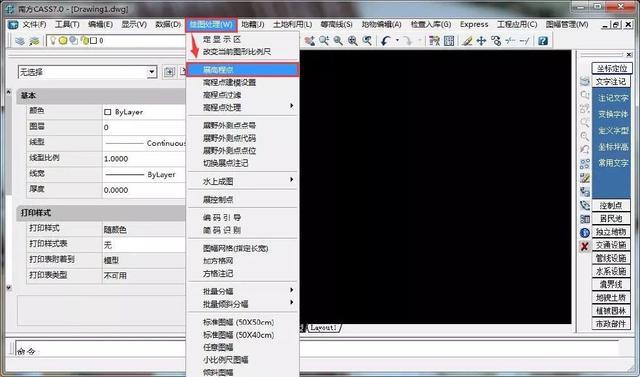Click the 控制点 button in right panel

click(611, 205)
